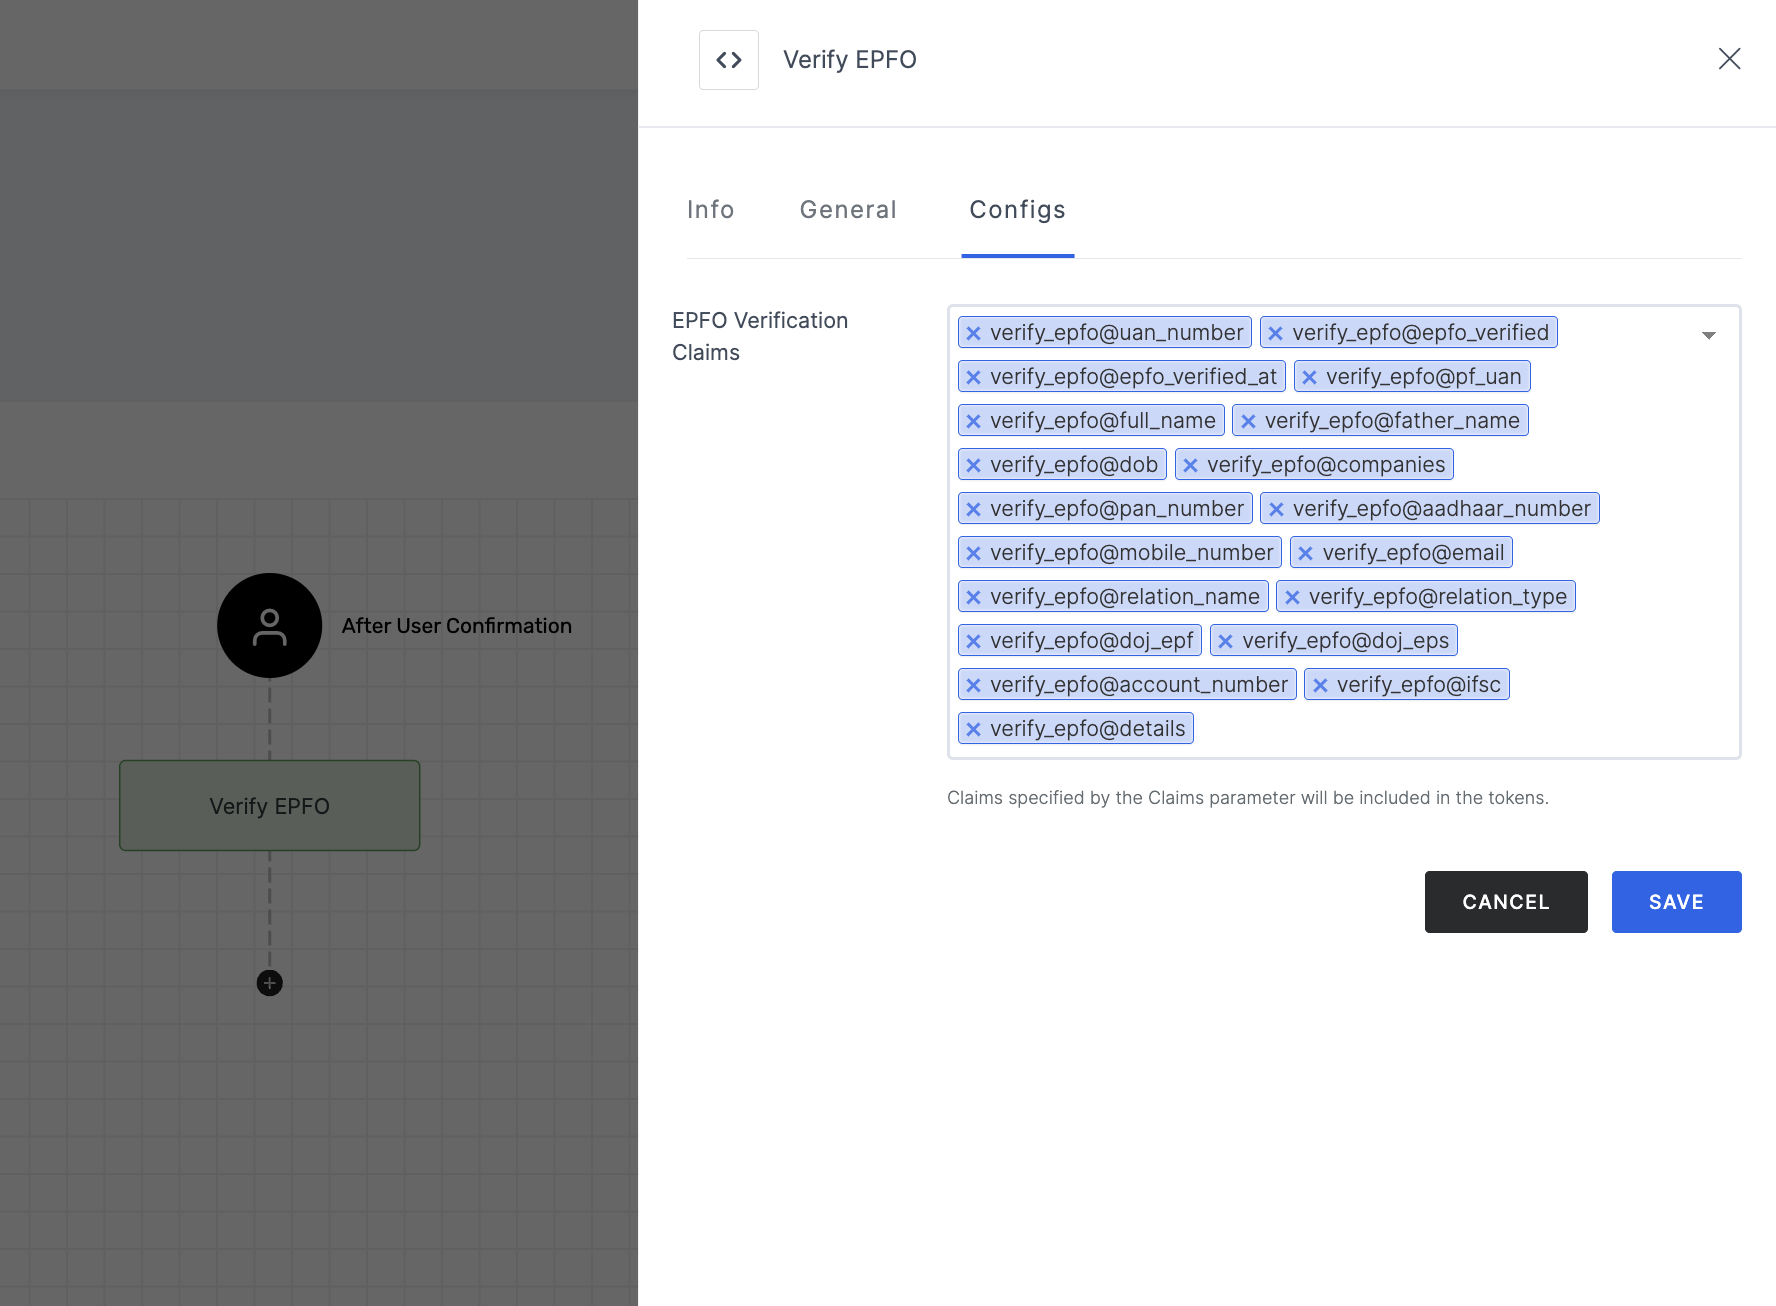Click the Verify EPFO panel title

coord(850,60)
